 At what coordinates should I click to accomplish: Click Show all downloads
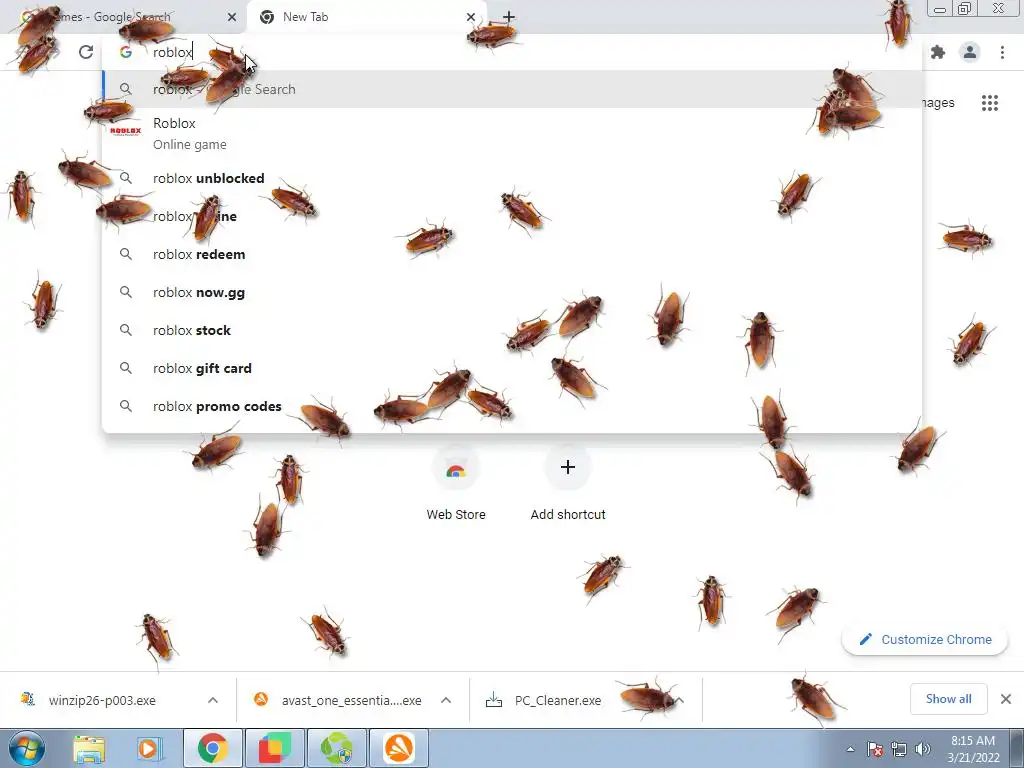[x=948, y=699]
